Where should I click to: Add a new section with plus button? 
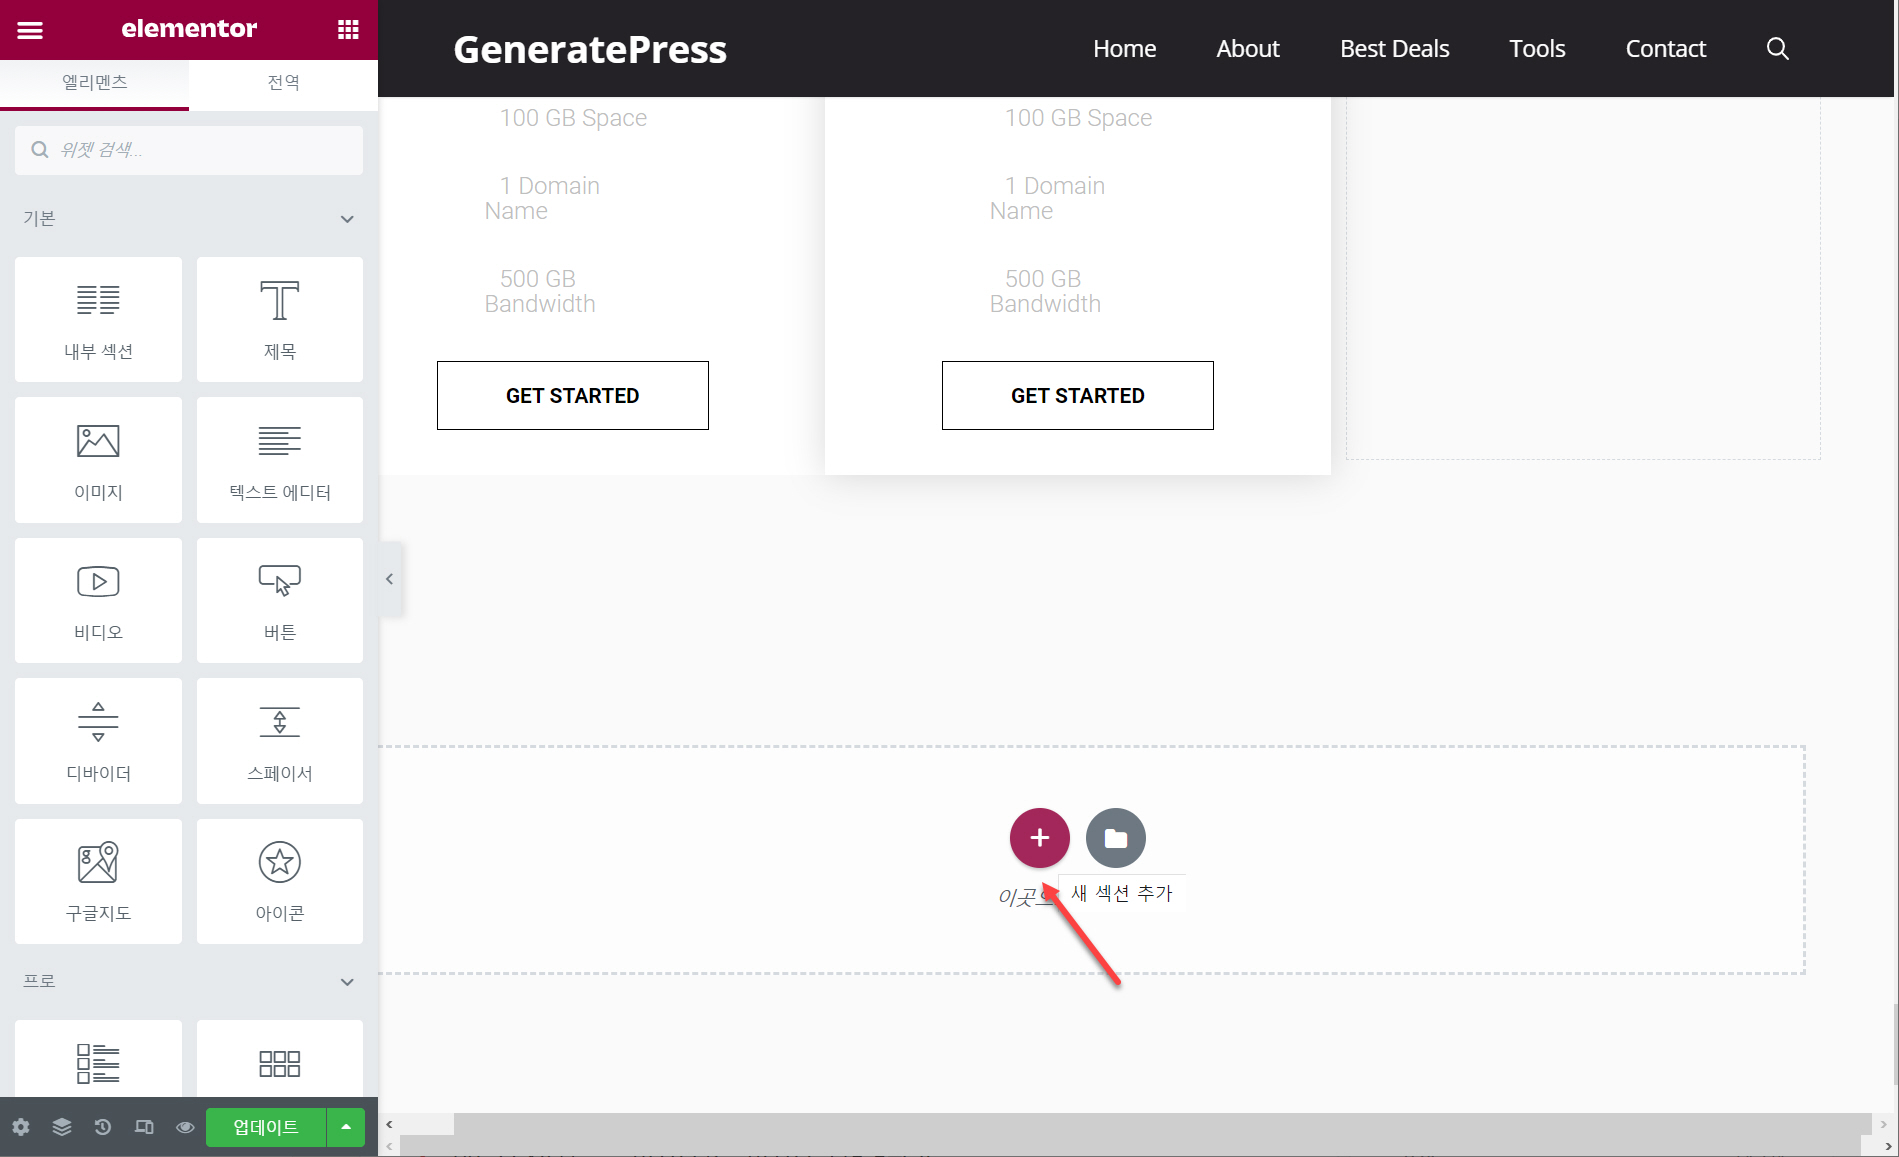coord(1040,838)
